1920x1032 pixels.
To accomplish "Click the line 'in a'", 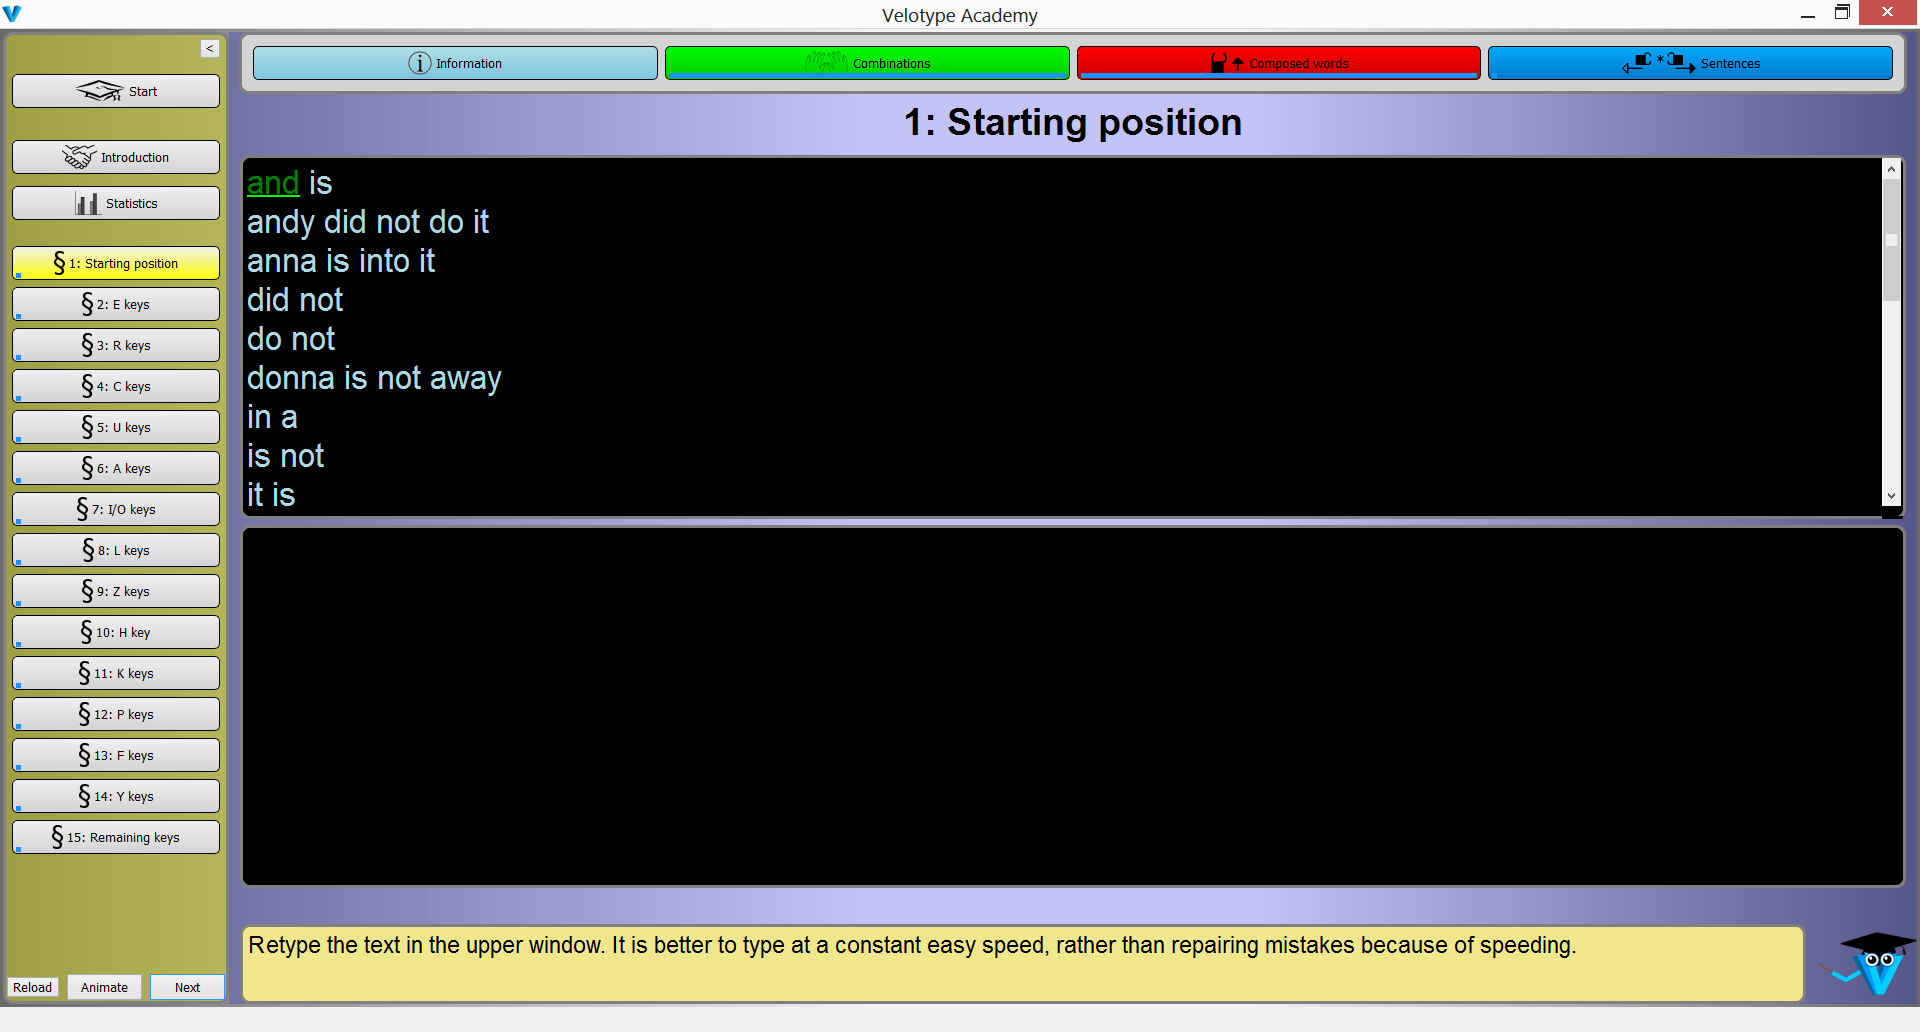I will [x=272, y=417].
